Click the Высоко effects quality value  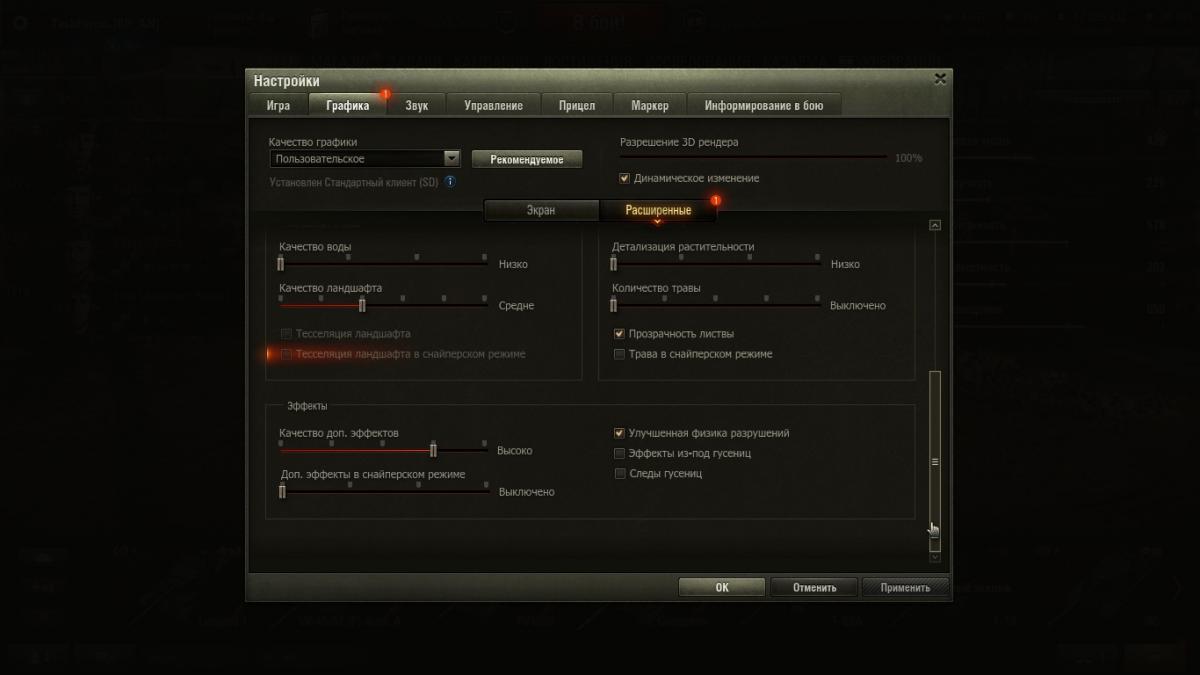click(x=514, y=451)
